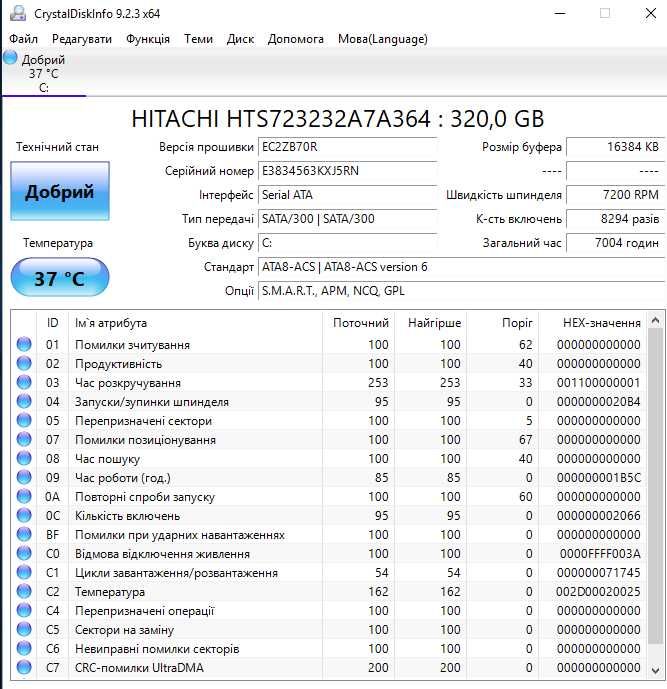Click status orb for attribute 08 Час пошуку

pos(24,458)
